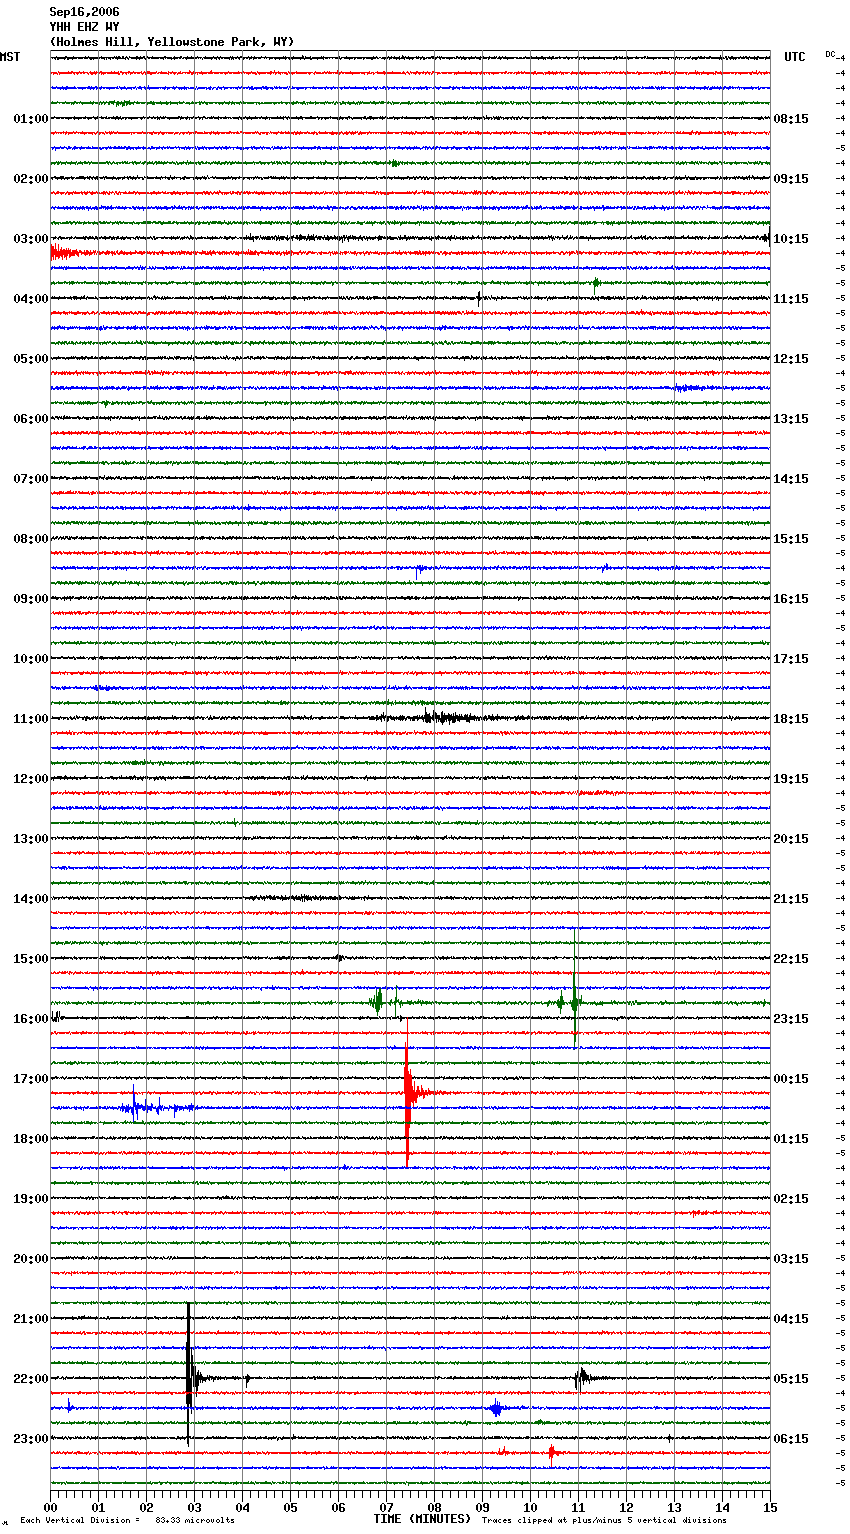This screenshot has height=1534, width=850.
Task: Select the station code YHH EHZ WY
Action: (x=84, y=27)
